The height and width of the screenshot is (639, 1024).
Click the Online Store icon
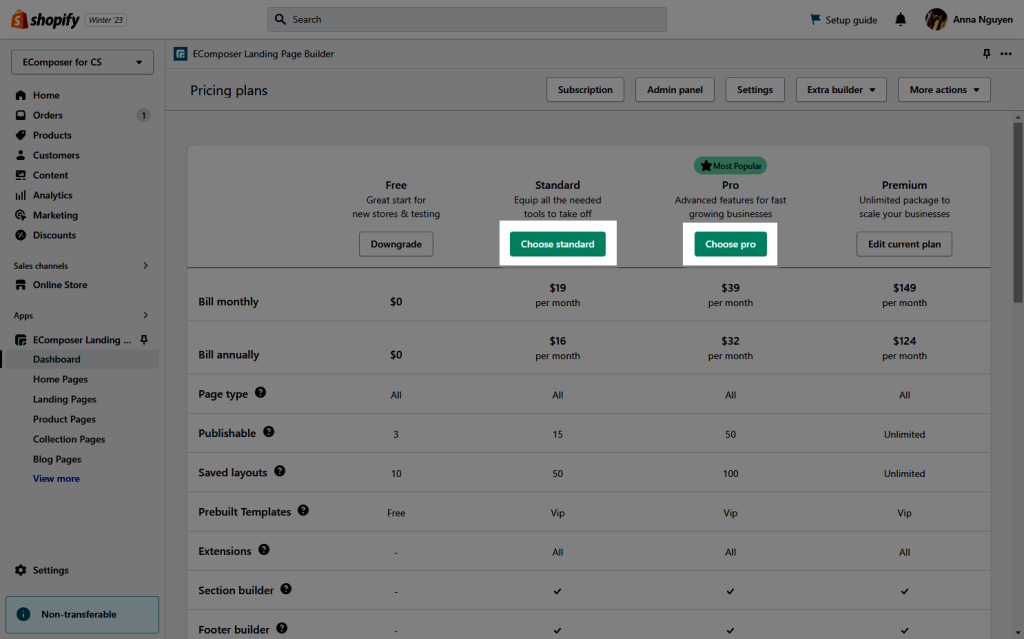pyautogui.click(x=21, y=285)
